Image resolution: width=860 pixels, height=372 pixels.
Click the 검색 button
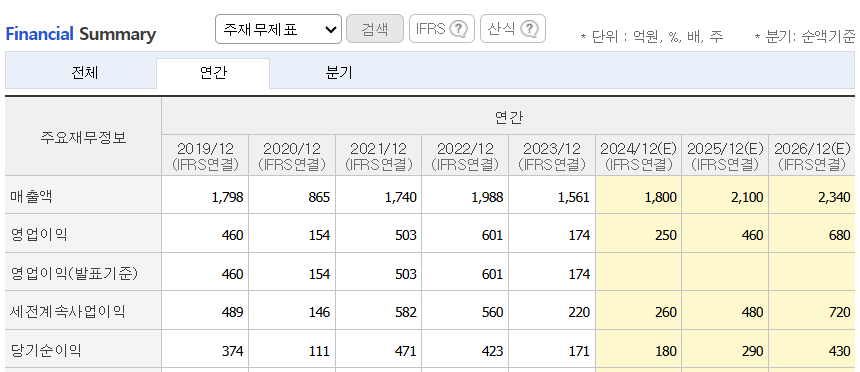point(375,29)
